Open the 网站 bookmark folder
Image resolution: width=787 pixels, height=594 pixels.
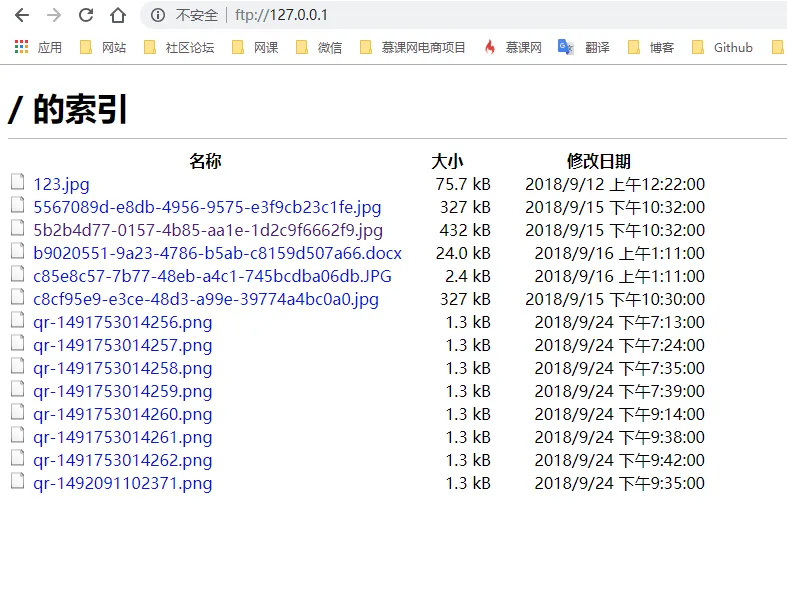coord(103,47)
